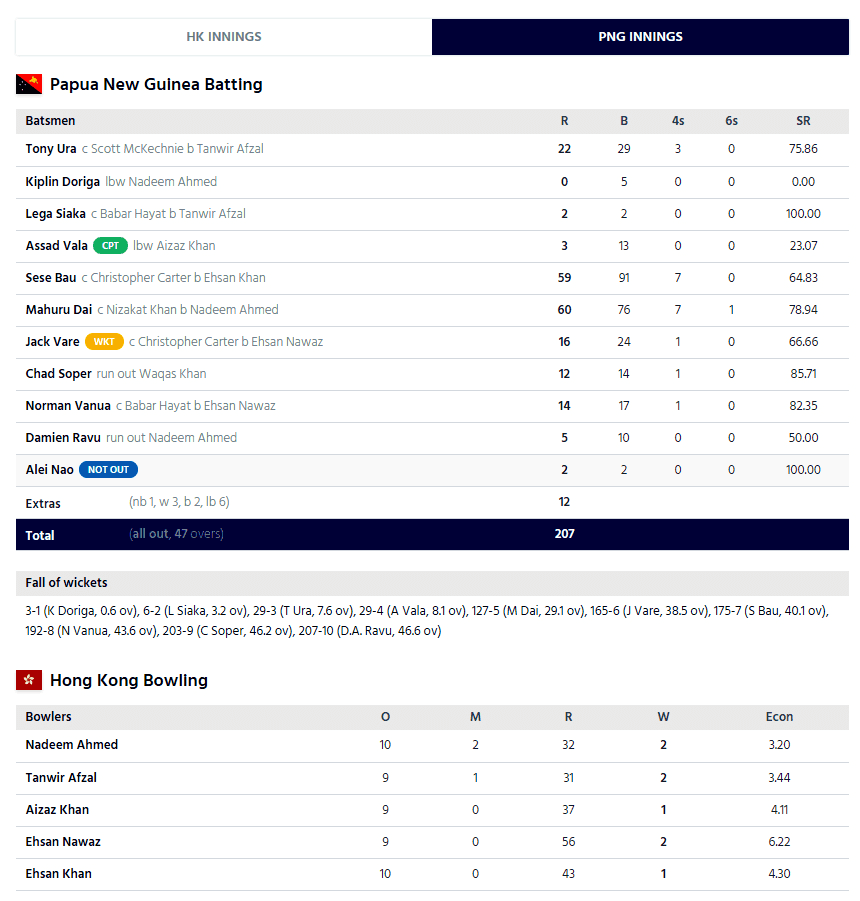Click the Papua New Guinea flag icon

(x=28, y=84)
